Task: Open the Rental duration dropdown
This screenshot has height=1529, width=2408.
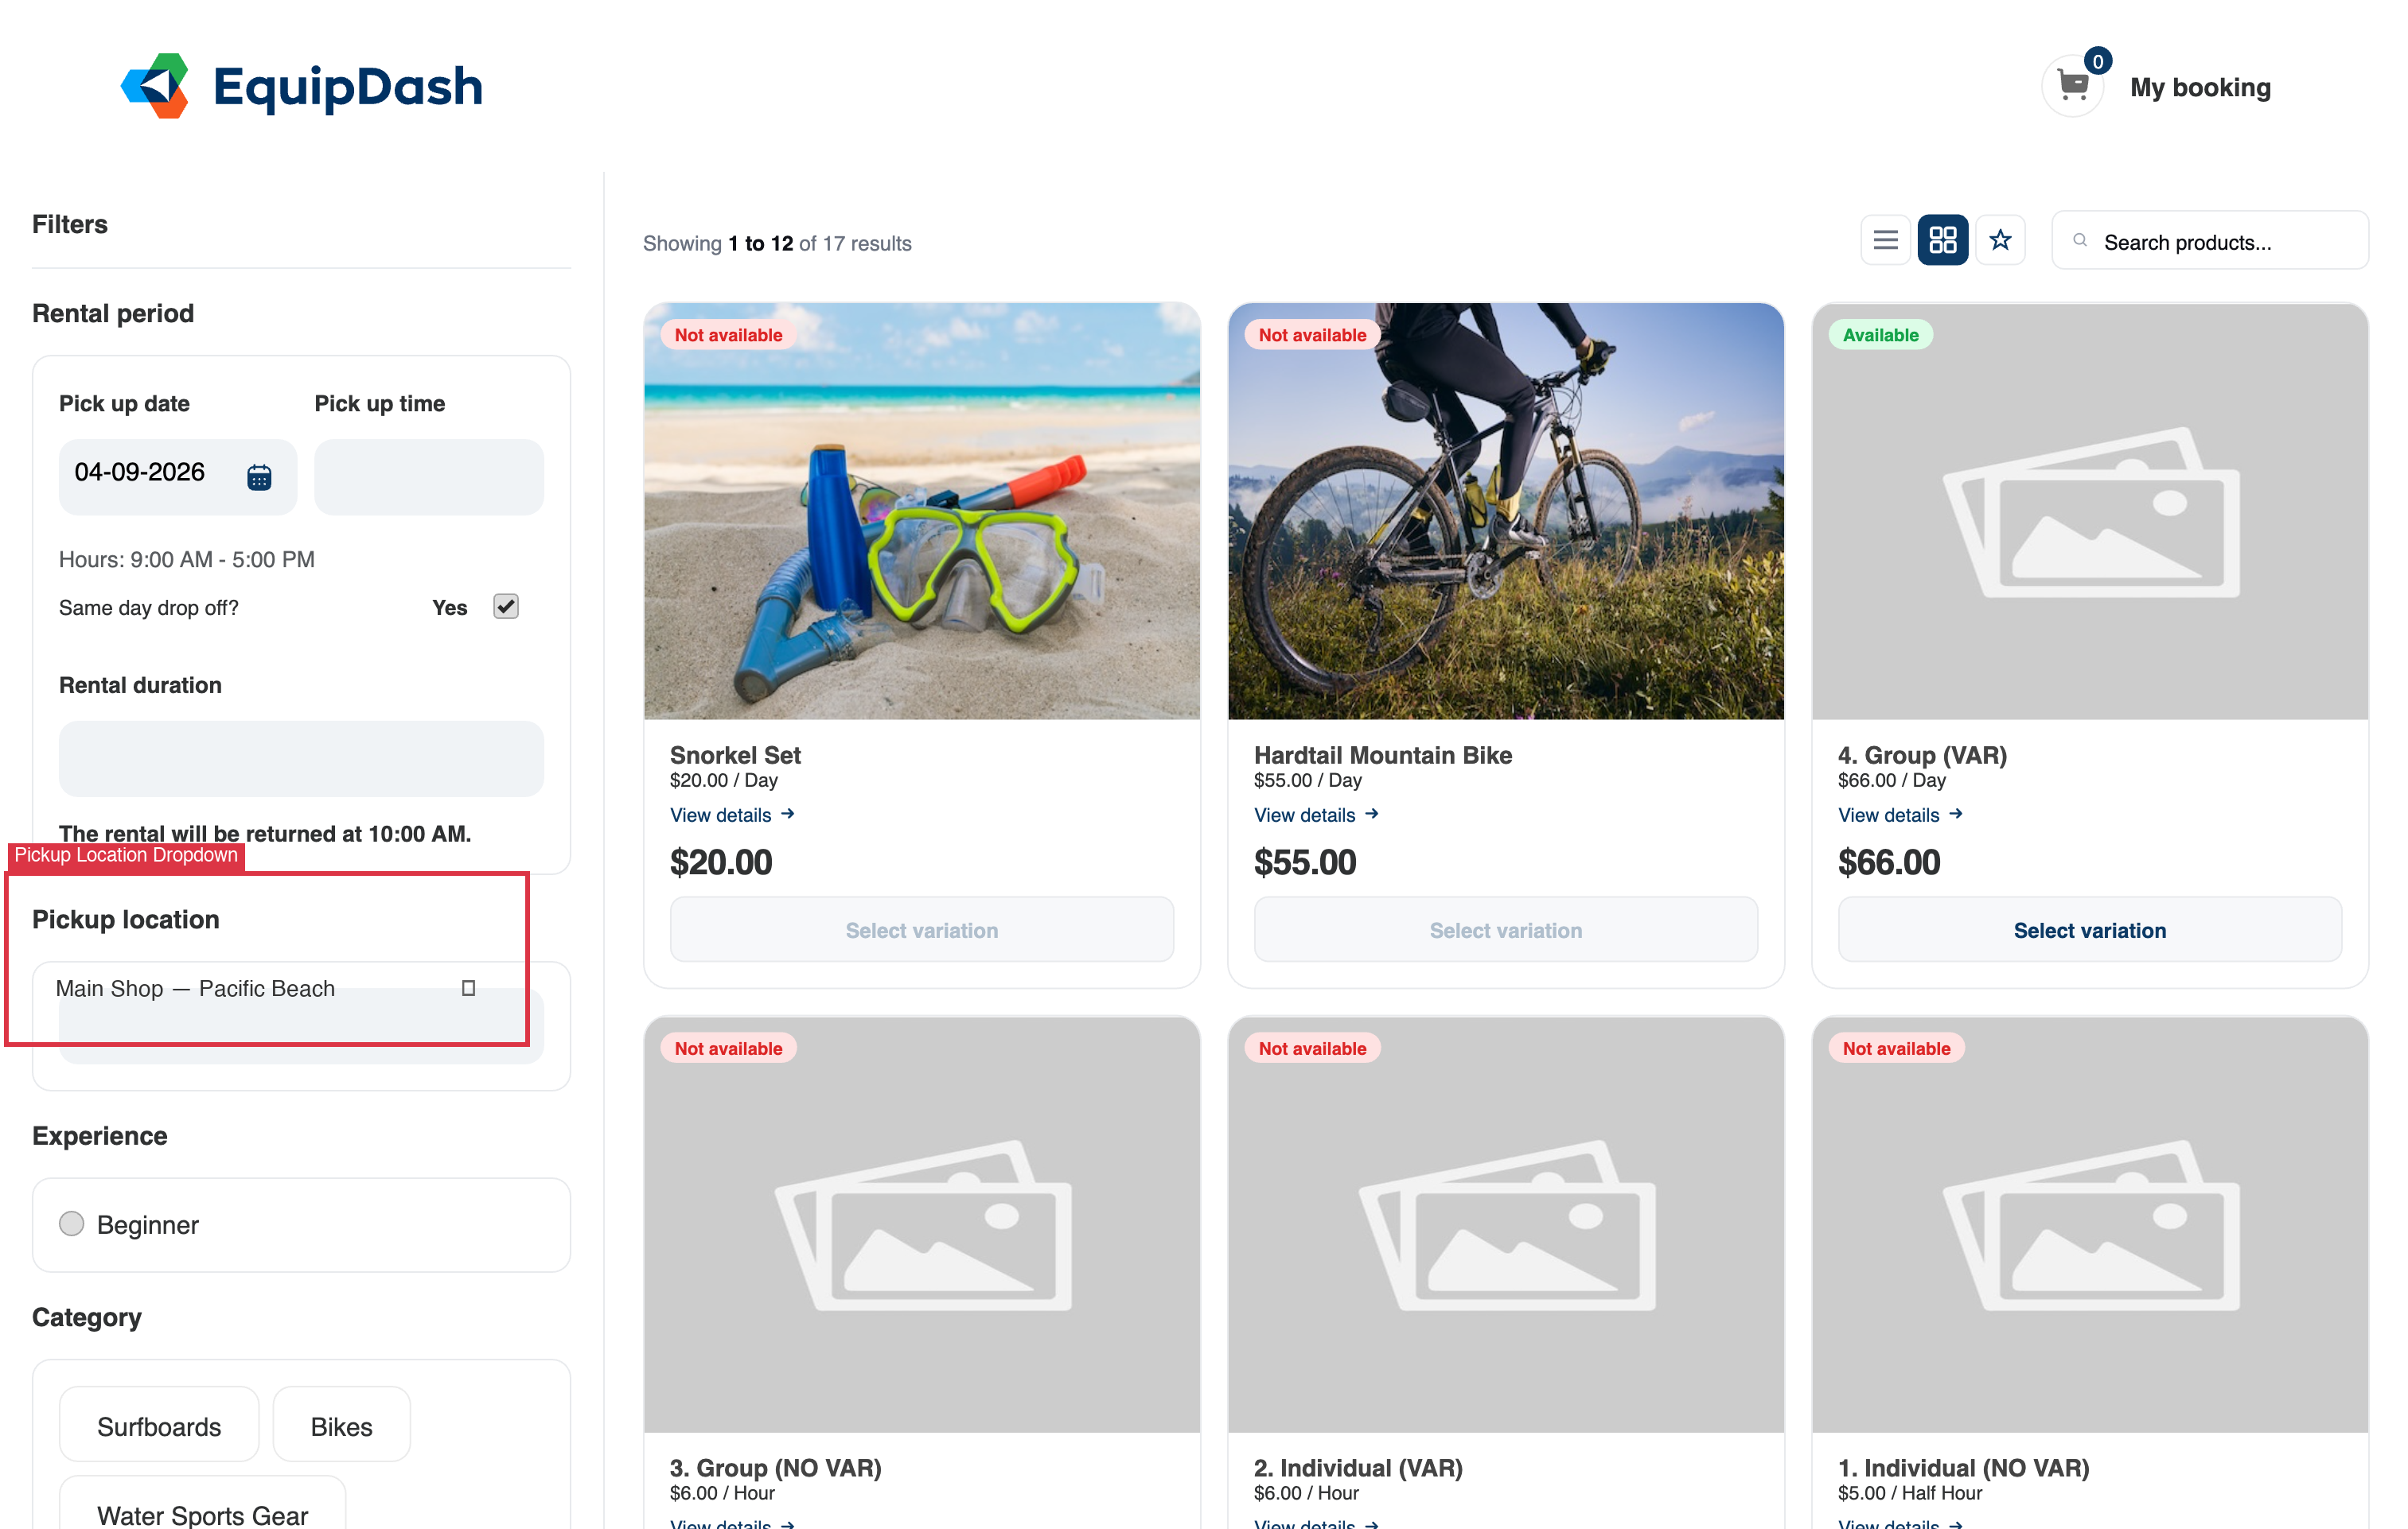Action: [x=301, y=758]
